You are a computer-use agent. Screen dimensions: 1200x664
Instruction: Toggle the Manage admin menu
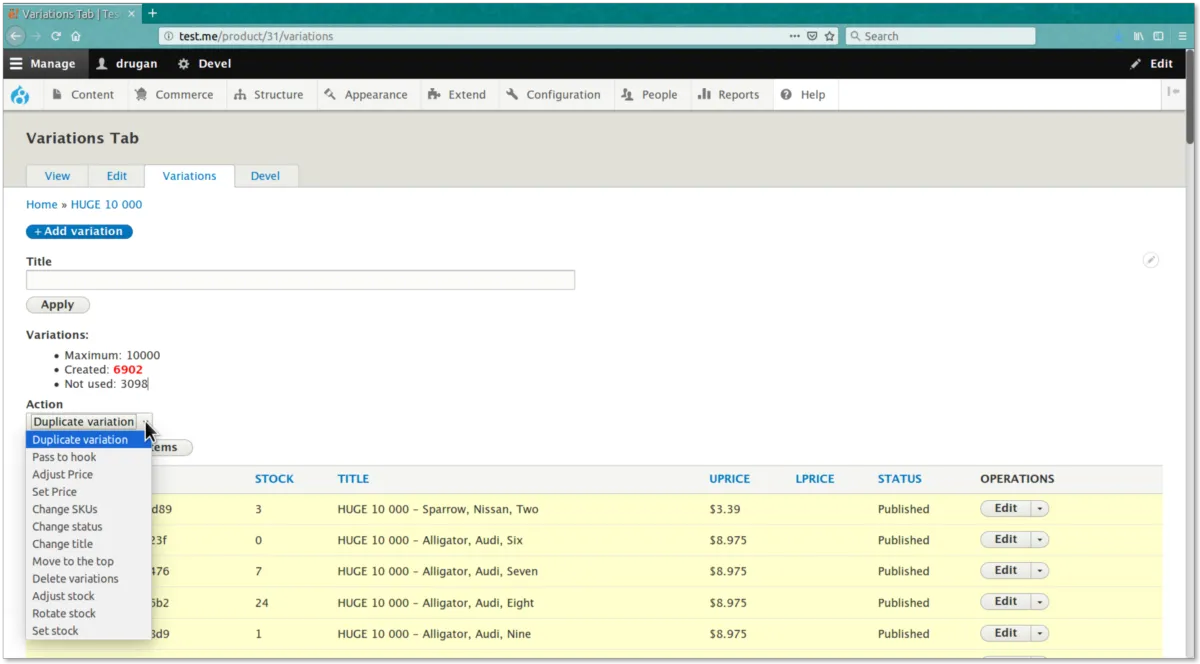pyautogui.click(x=42, y=64)
